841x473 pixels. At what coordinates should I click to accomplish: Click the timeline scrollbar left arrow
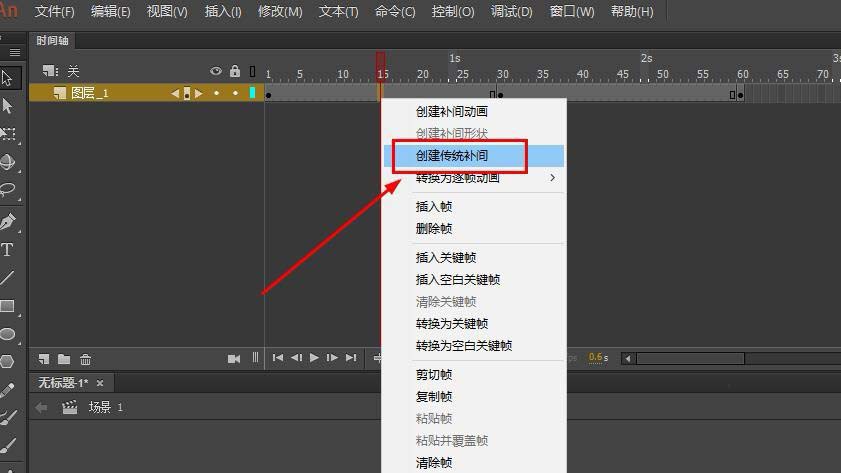628,358
